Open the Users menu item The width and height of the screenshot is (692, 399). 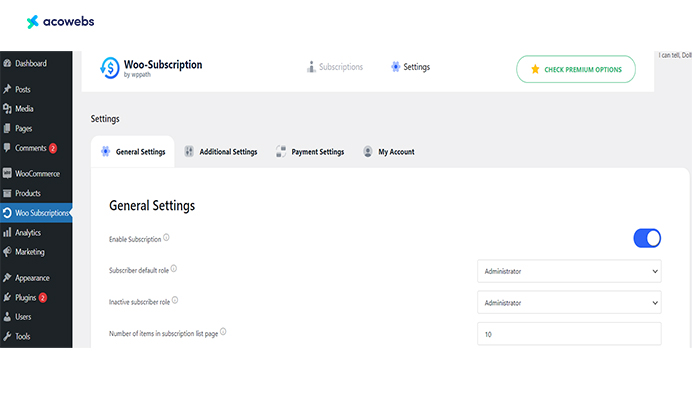(x=36, y=316)
